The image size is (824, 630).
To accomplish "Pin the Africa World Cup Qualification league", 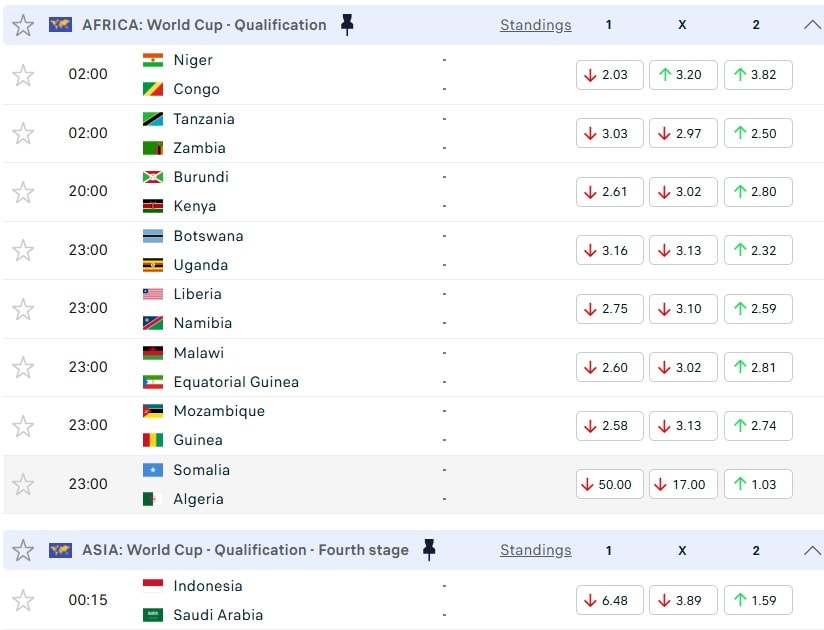I will pyautogui.click(x=347, y=25).
